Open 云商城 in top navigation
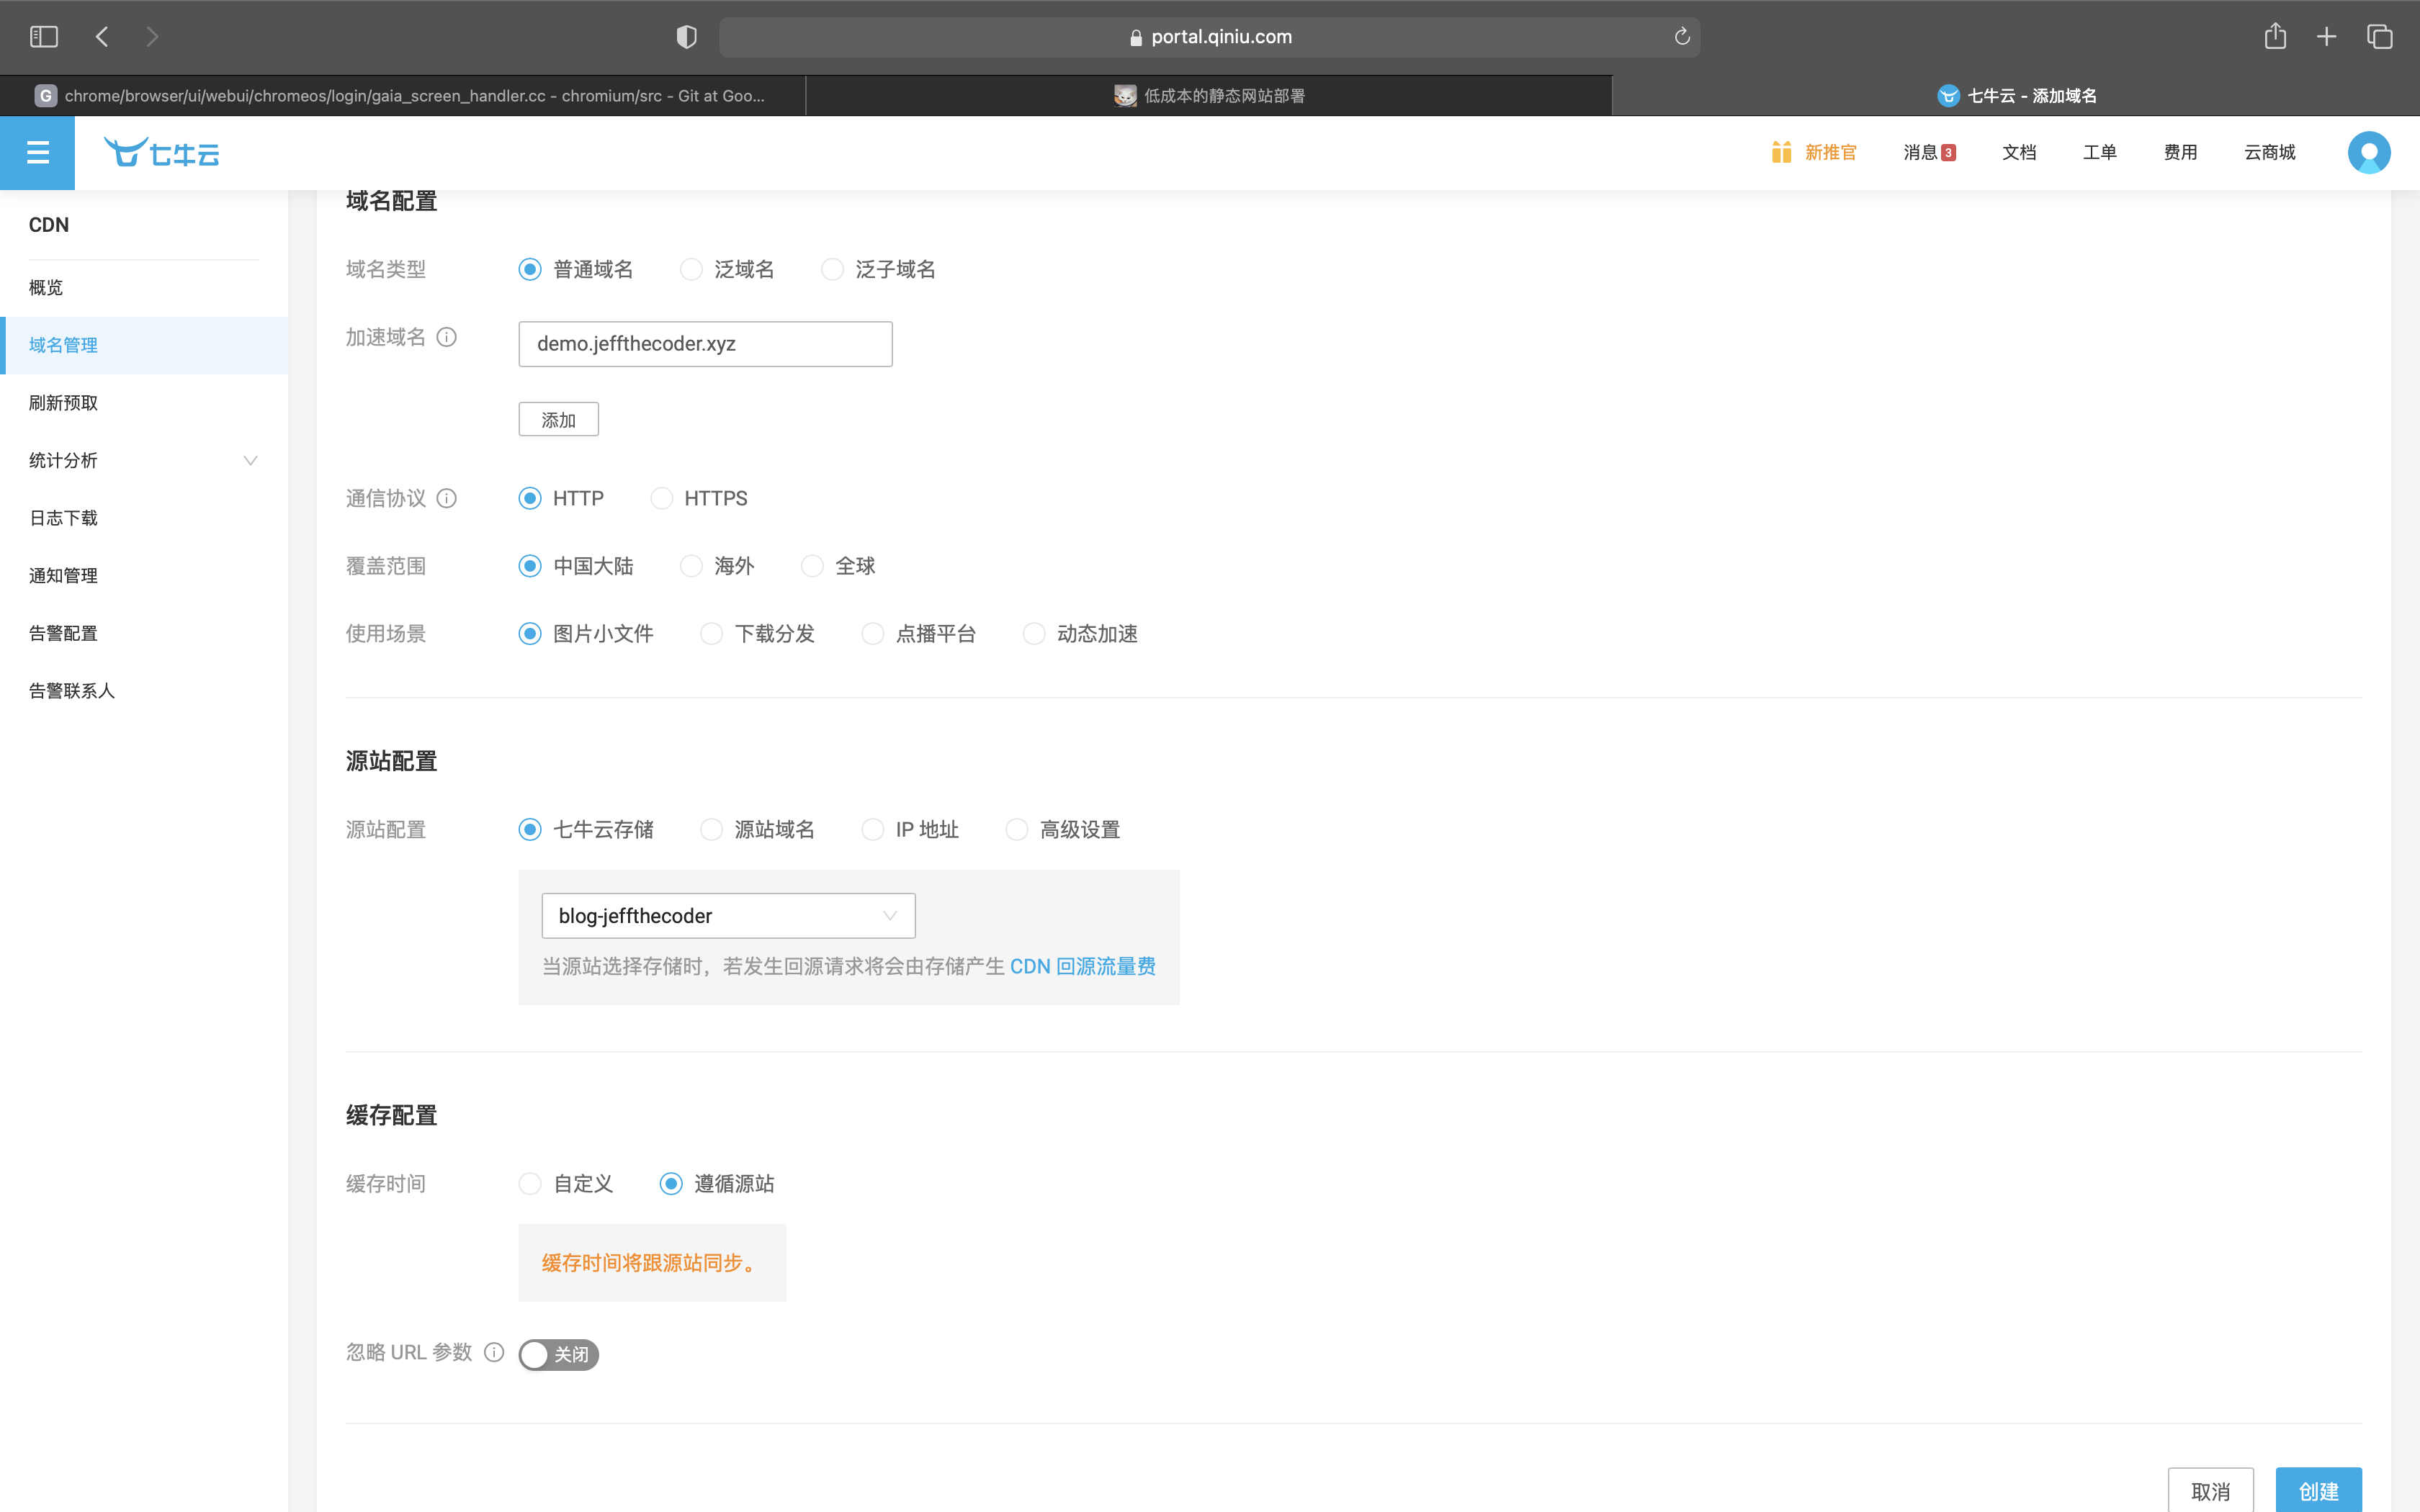This screenshot has height=1512, width=2420. [2269, 152]
